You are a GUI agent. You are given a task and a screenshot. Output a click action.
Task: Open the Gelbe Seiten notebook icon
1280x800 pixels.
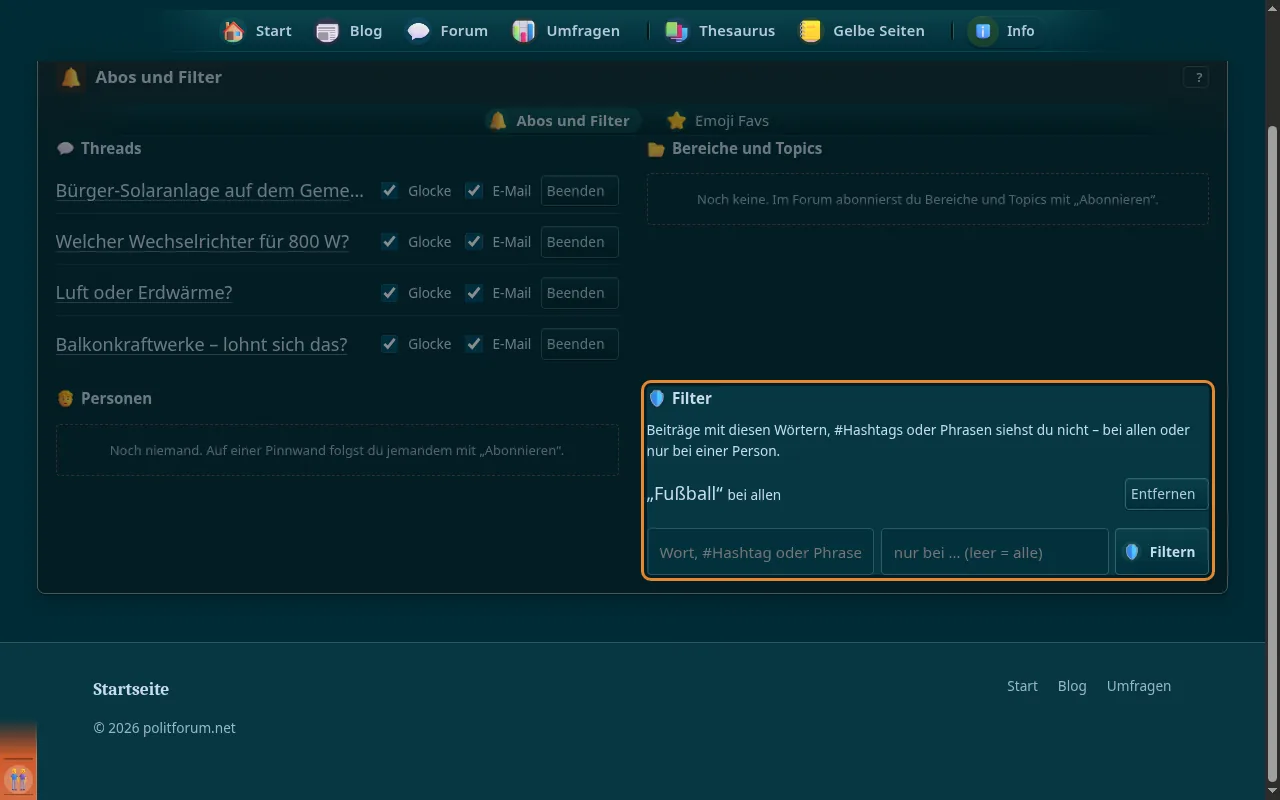pyautogui.click(x=811, y=31)
